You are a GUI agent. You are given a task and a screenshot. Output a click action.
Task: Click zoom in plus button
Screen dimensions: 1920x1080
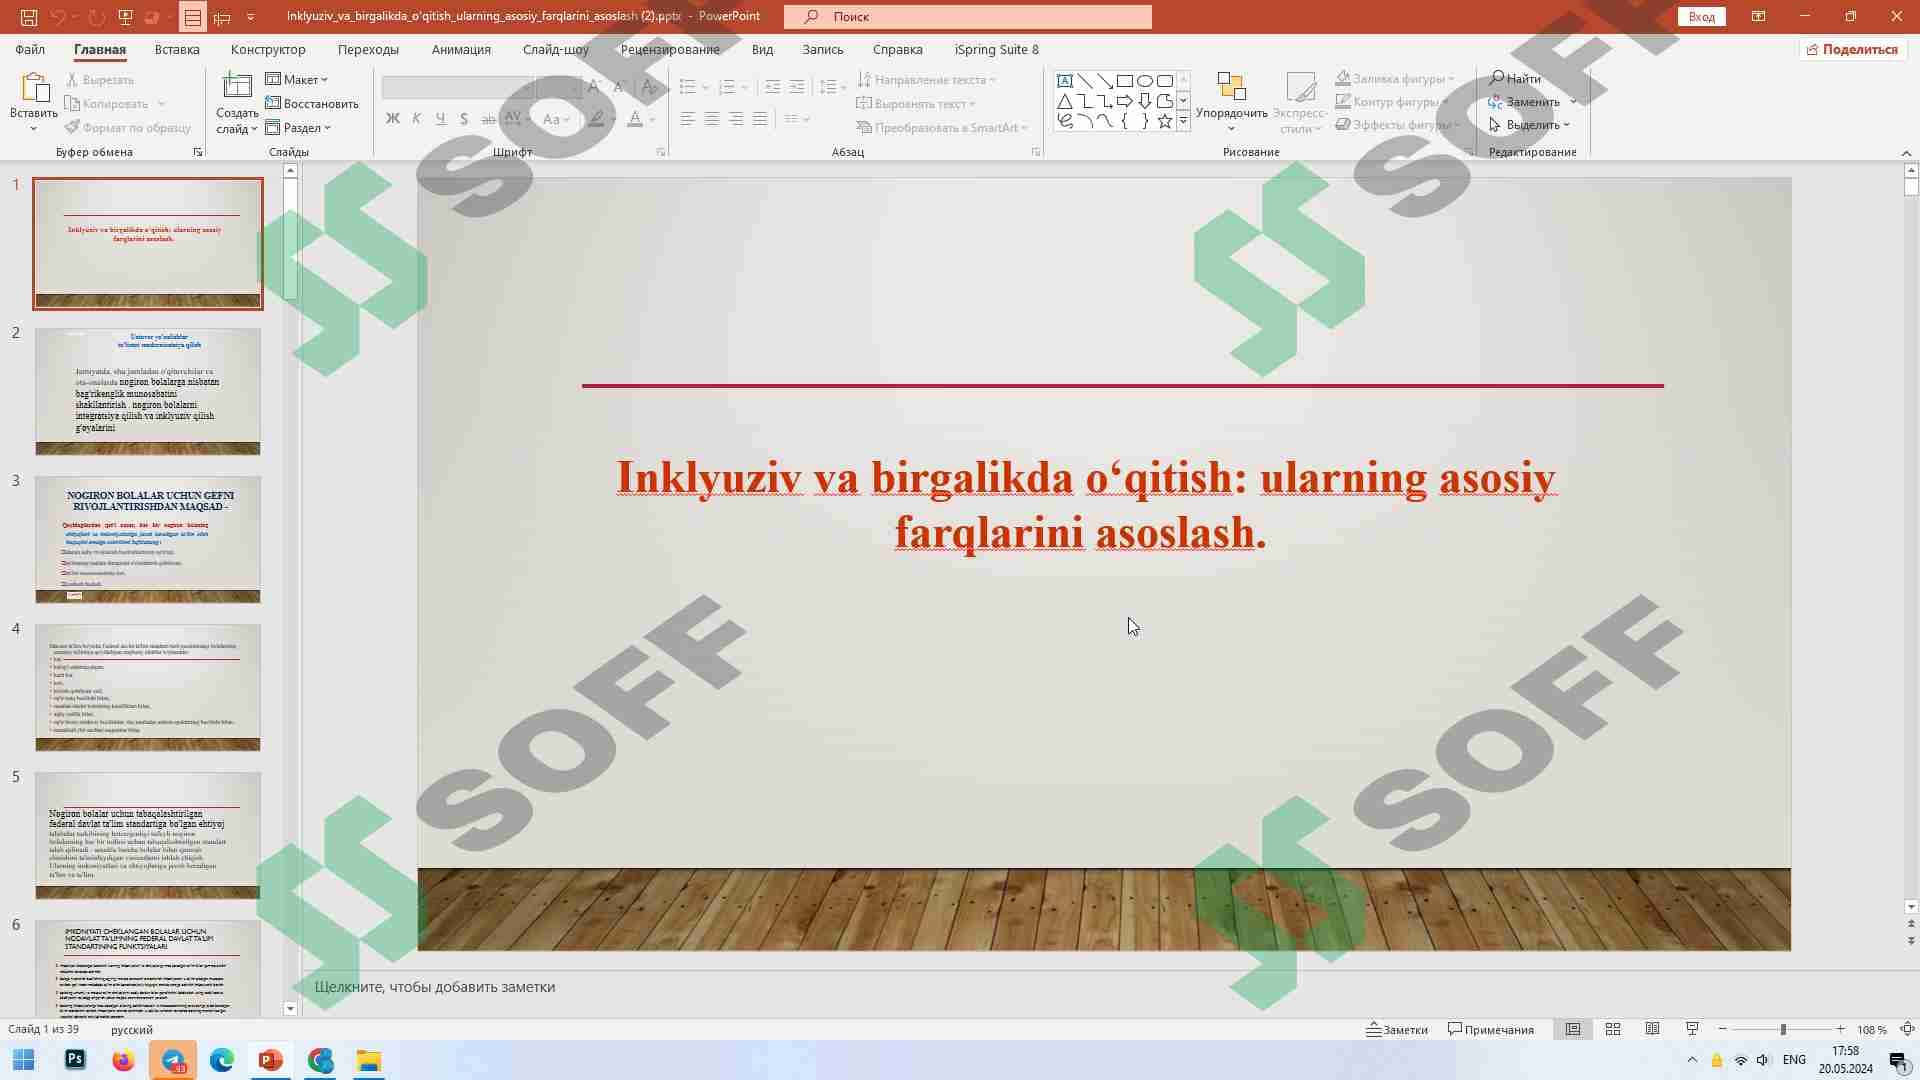point(1840,1029)
